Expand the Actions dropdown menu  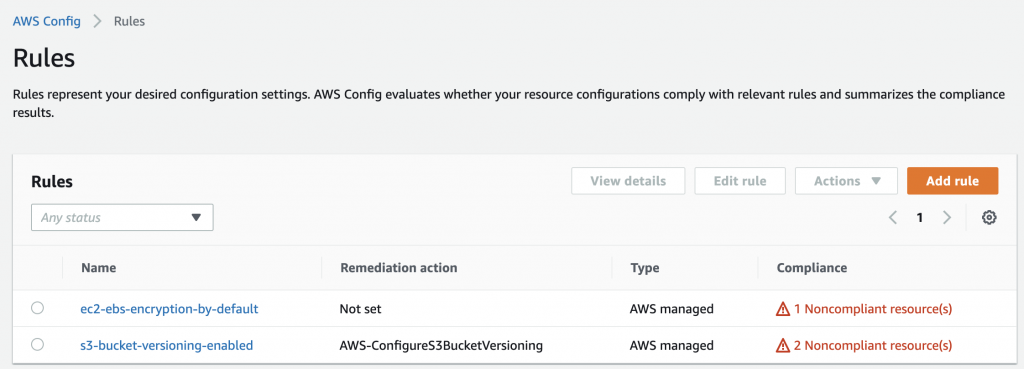click(x=847, y=181)
